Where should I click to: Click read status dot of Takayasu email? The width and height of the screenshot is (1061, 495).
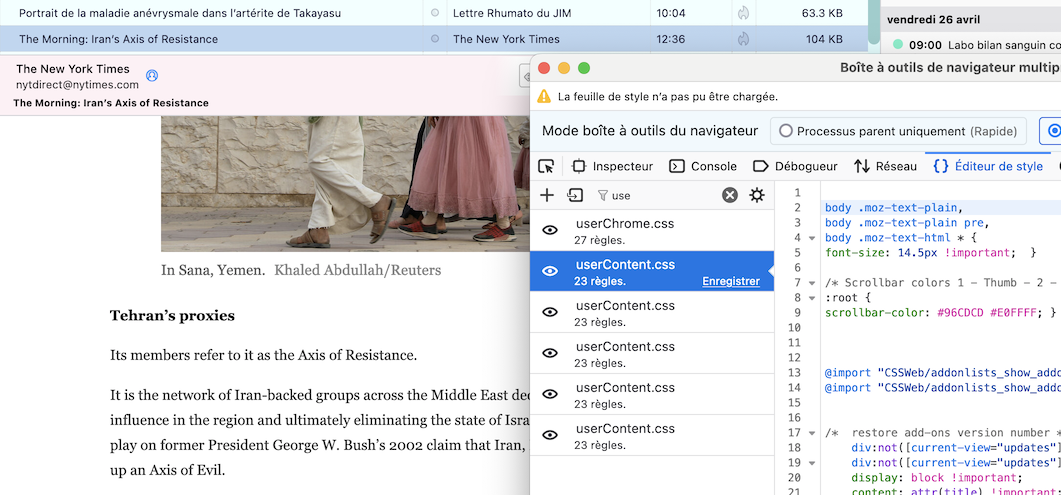[434, 13]
